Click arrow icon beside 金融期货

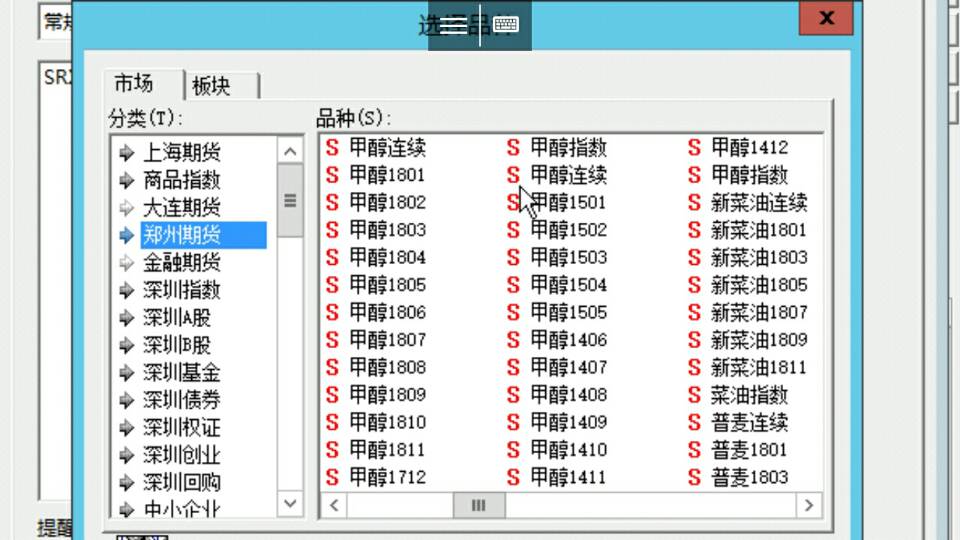point(126,263)
